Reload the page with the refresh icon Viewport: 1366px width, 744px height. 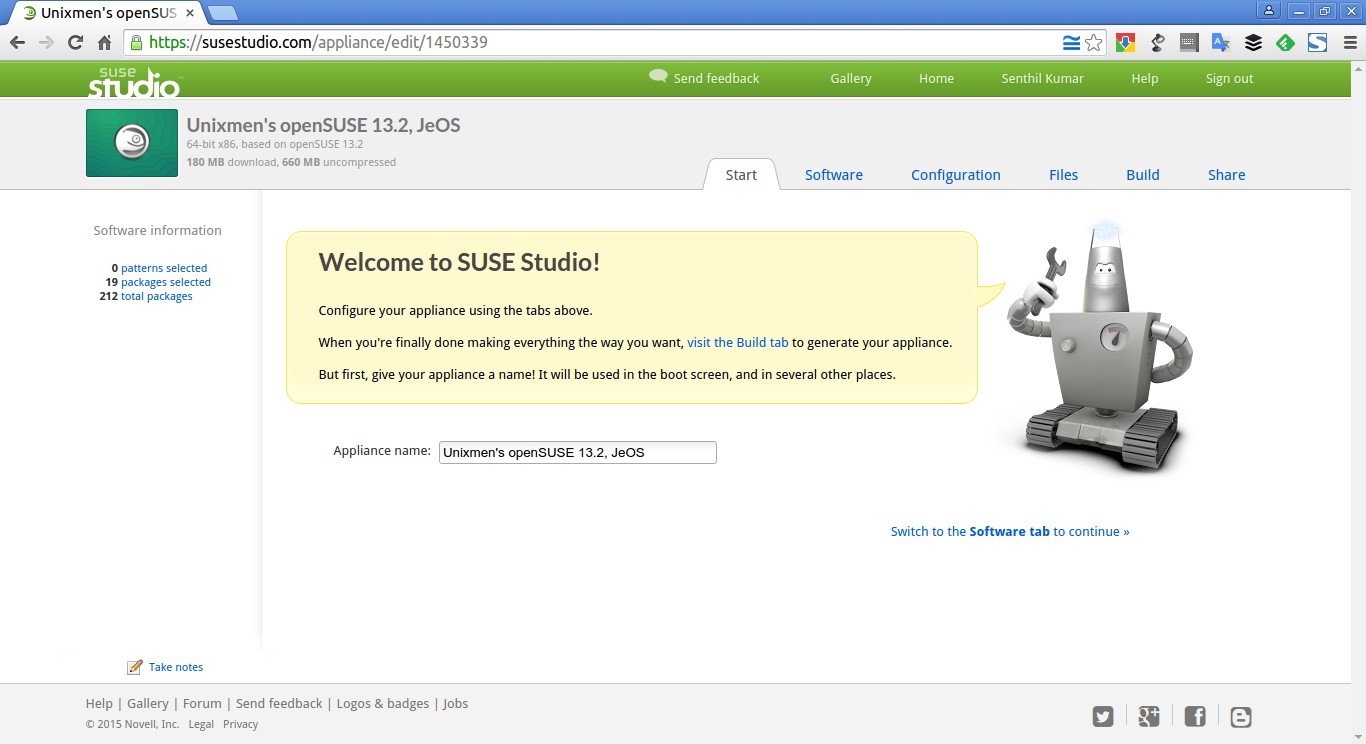click(x=75, y=43)
